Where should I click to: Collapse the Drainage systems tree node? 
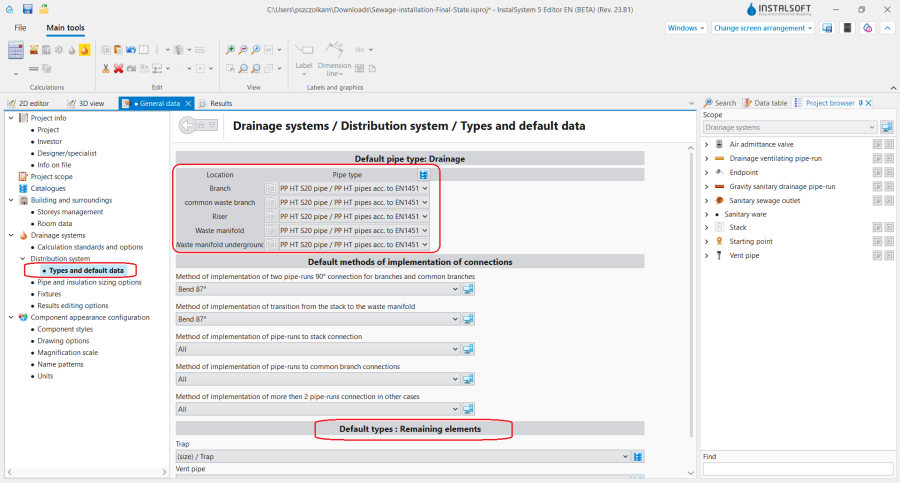11,235
